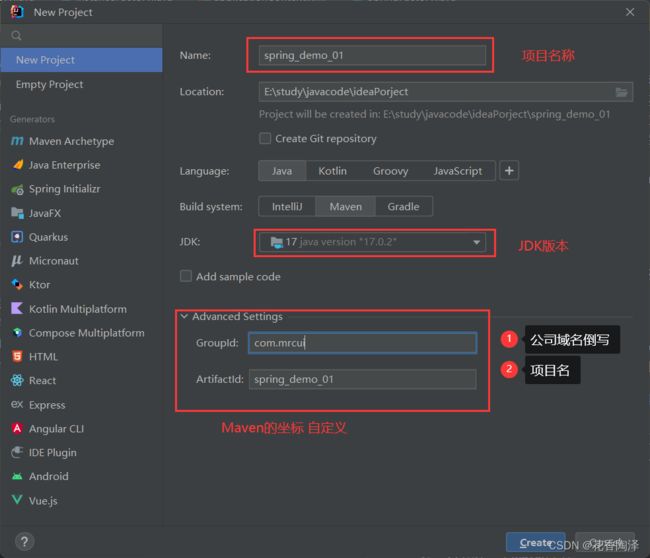The image size is (650, 558).
Task: Select Compose Multiplatform generator label
Action: [x=87, y=333]
